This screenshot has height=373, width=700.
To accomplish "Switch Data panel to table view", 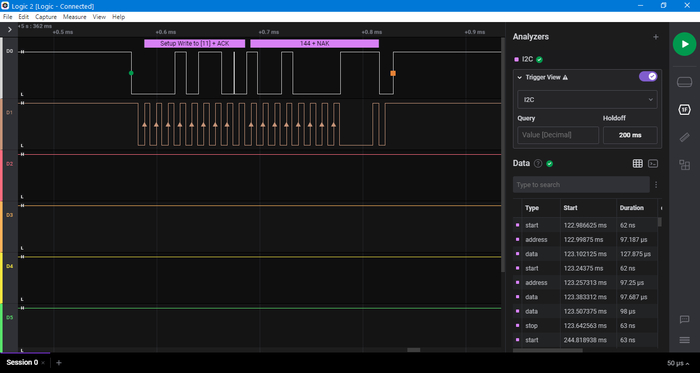I will (x=638, y=164).
